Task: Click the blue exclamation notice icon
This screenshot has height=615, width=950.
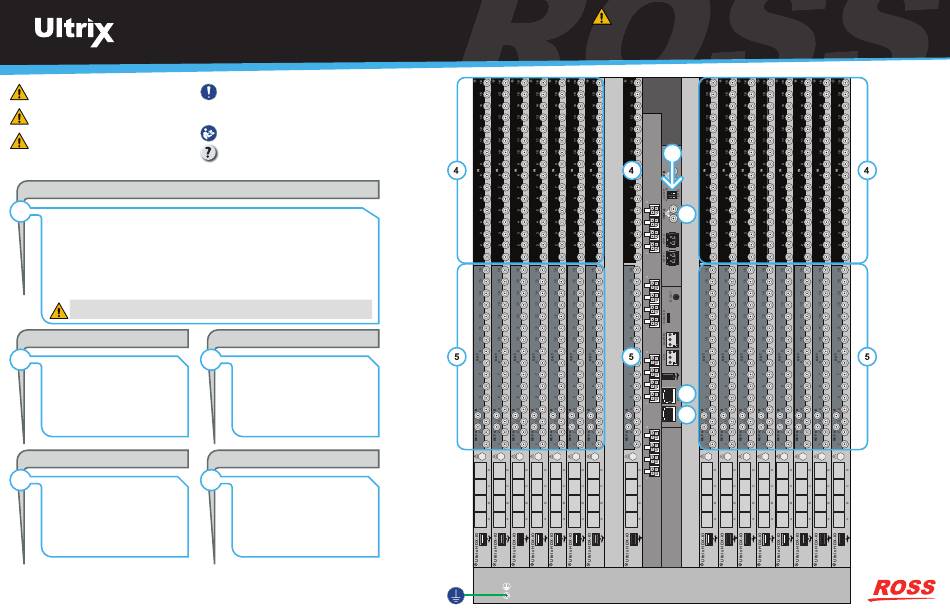Action: [208, 91]
